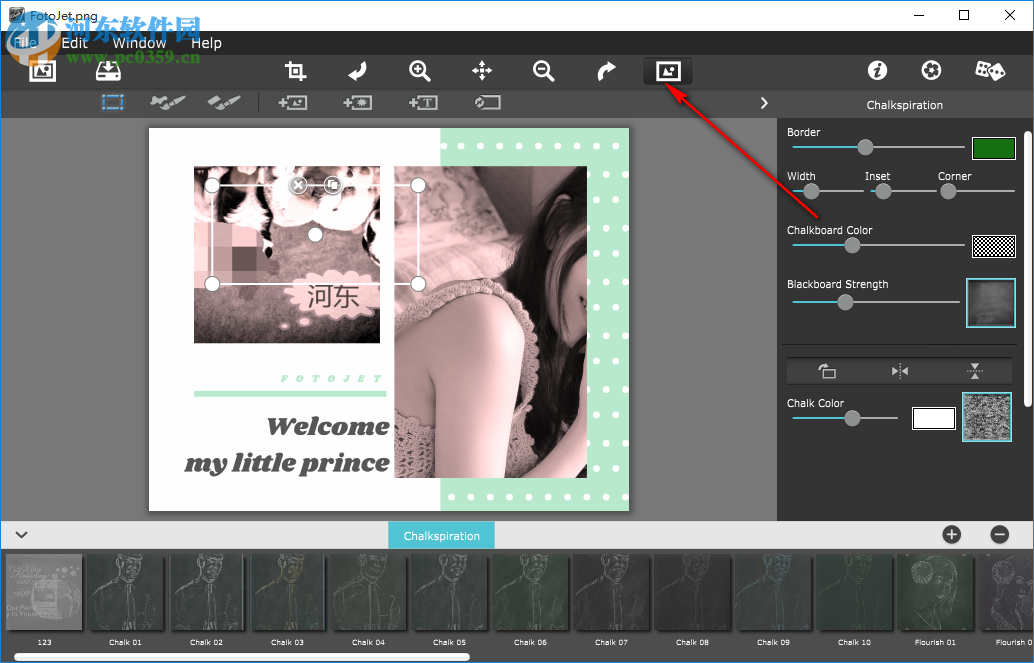
Task: Click the round icon beside info
Action: (931, 70)
